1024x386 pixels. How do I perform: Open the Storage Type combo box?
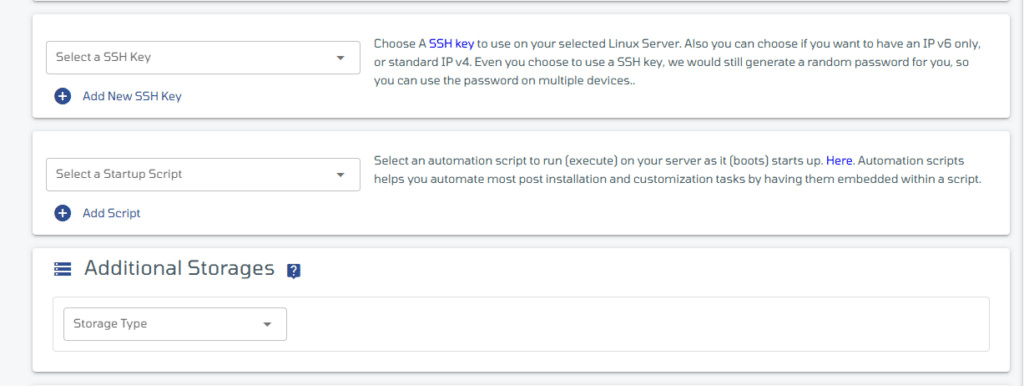click(175, 324)
